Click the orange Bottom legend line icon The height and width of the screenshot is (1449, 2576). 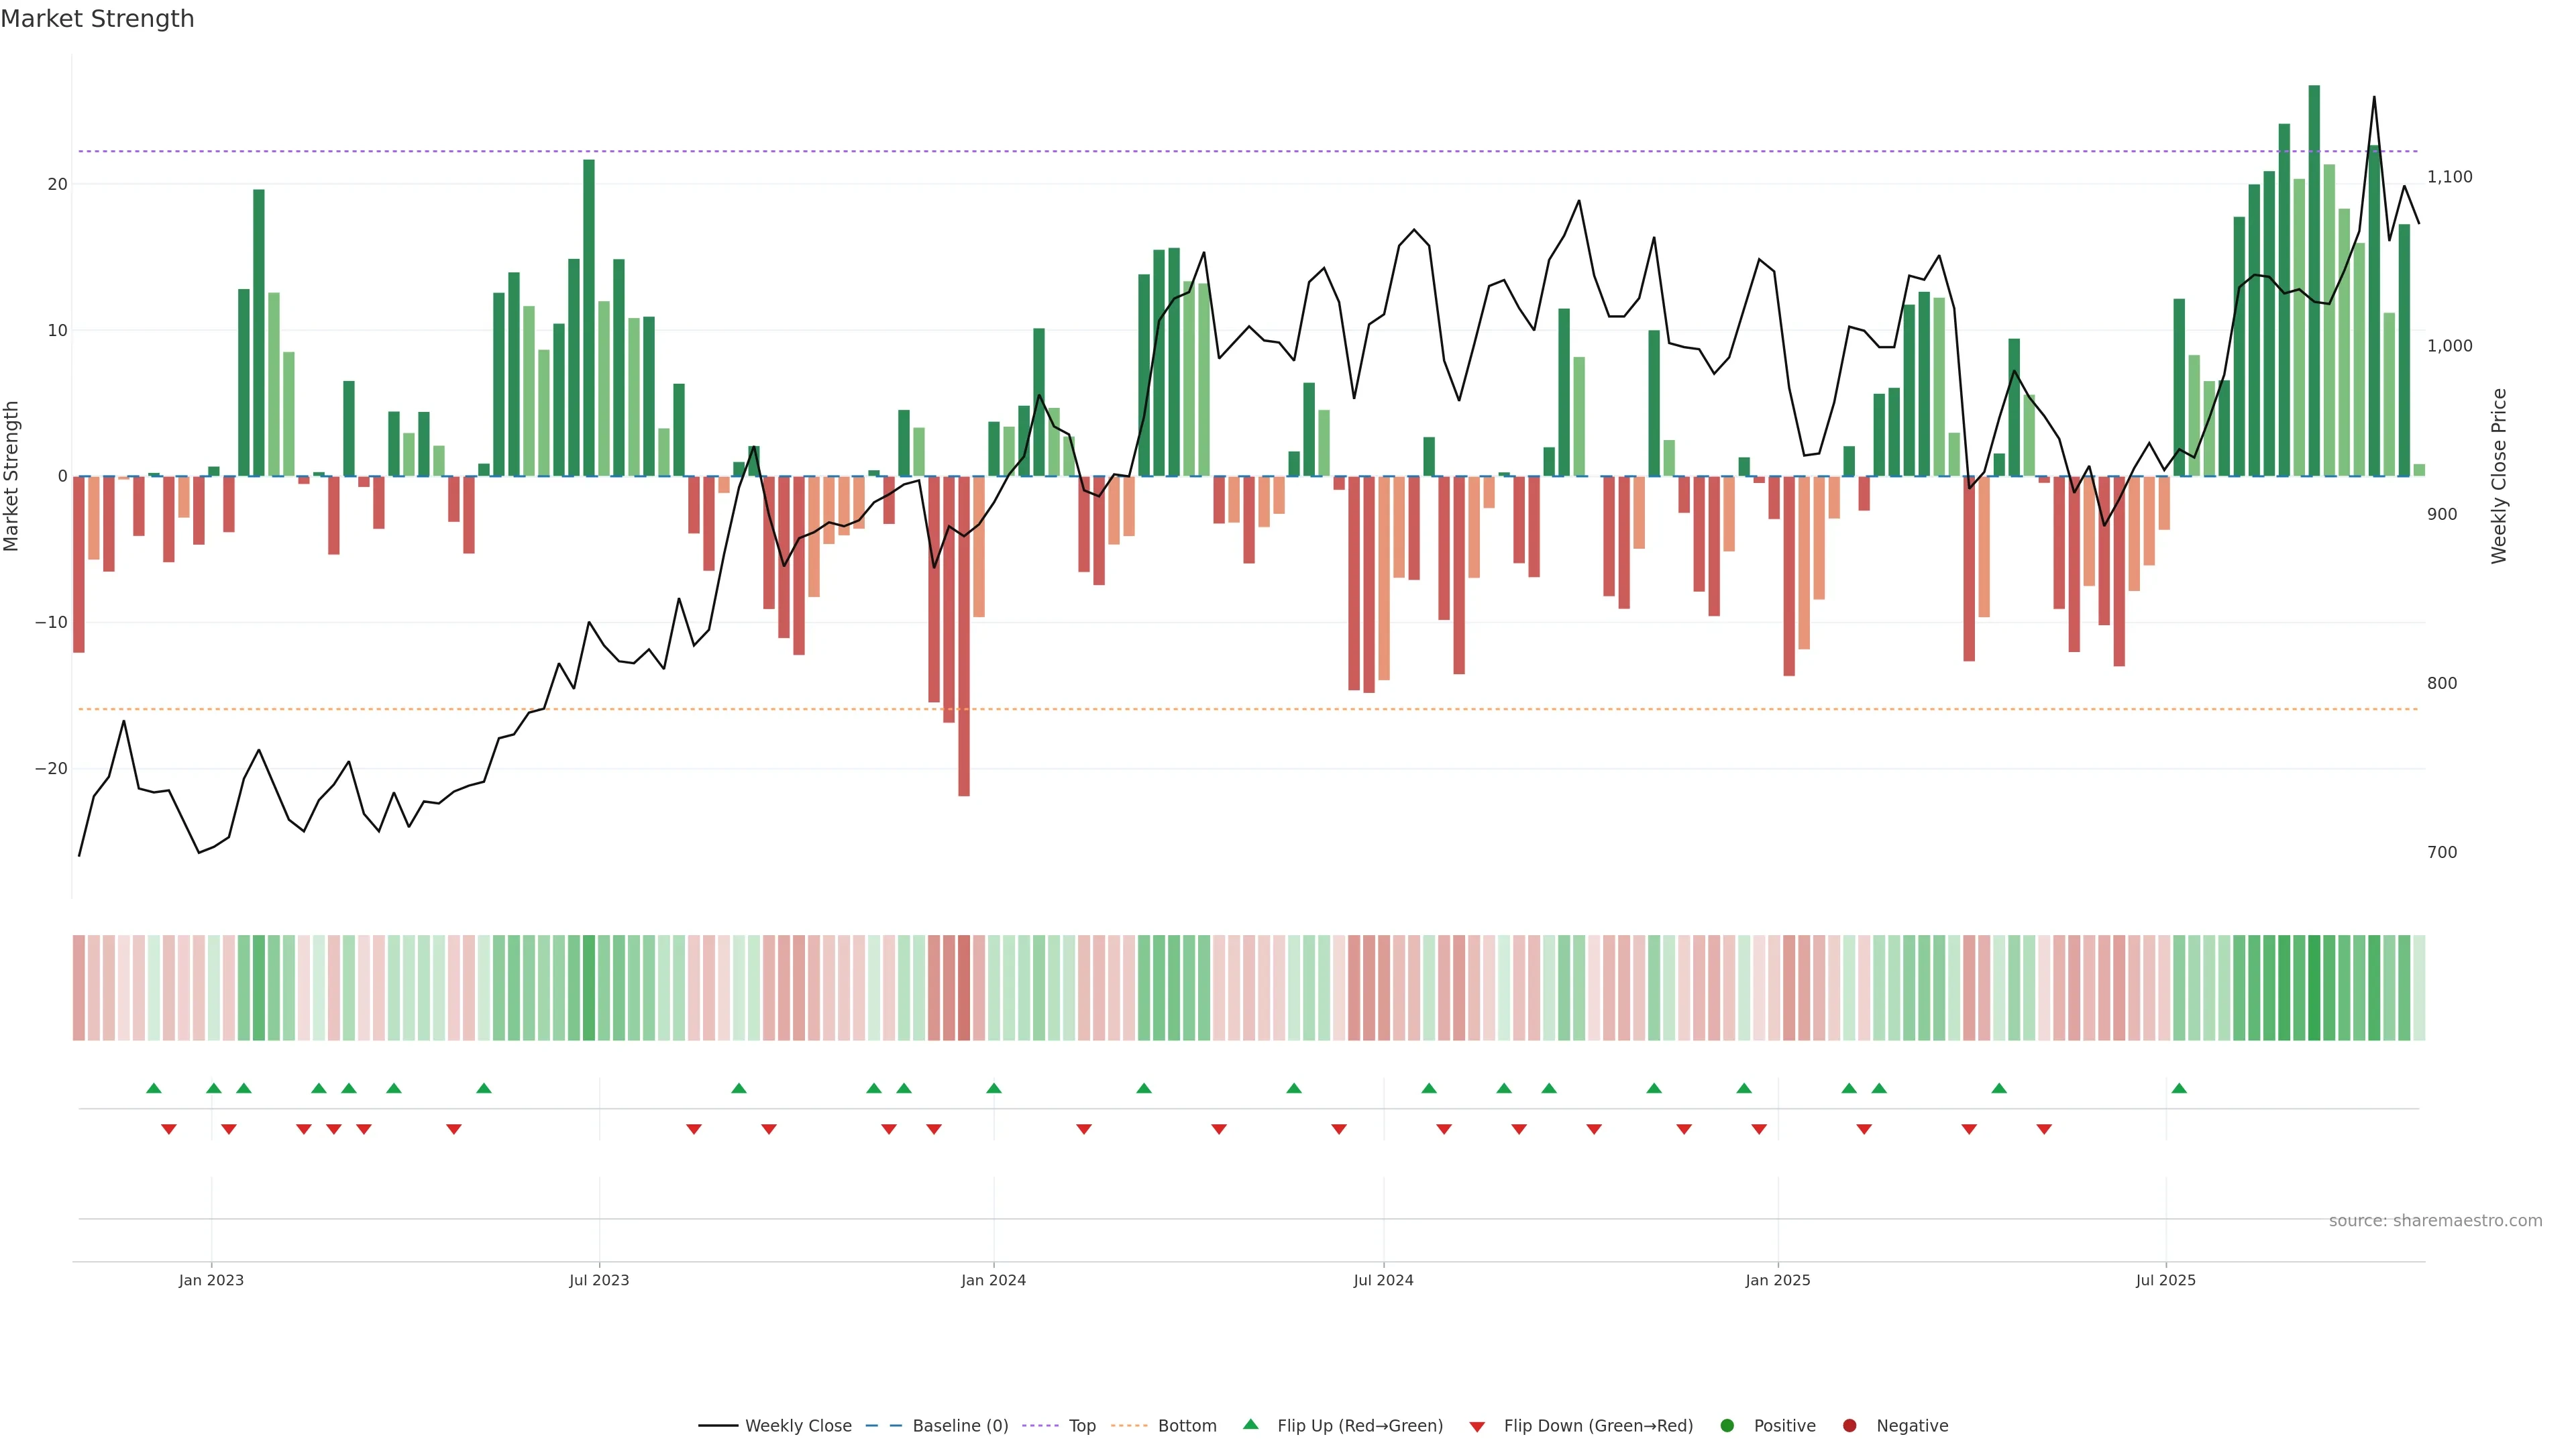(x=1129, y=1426)
